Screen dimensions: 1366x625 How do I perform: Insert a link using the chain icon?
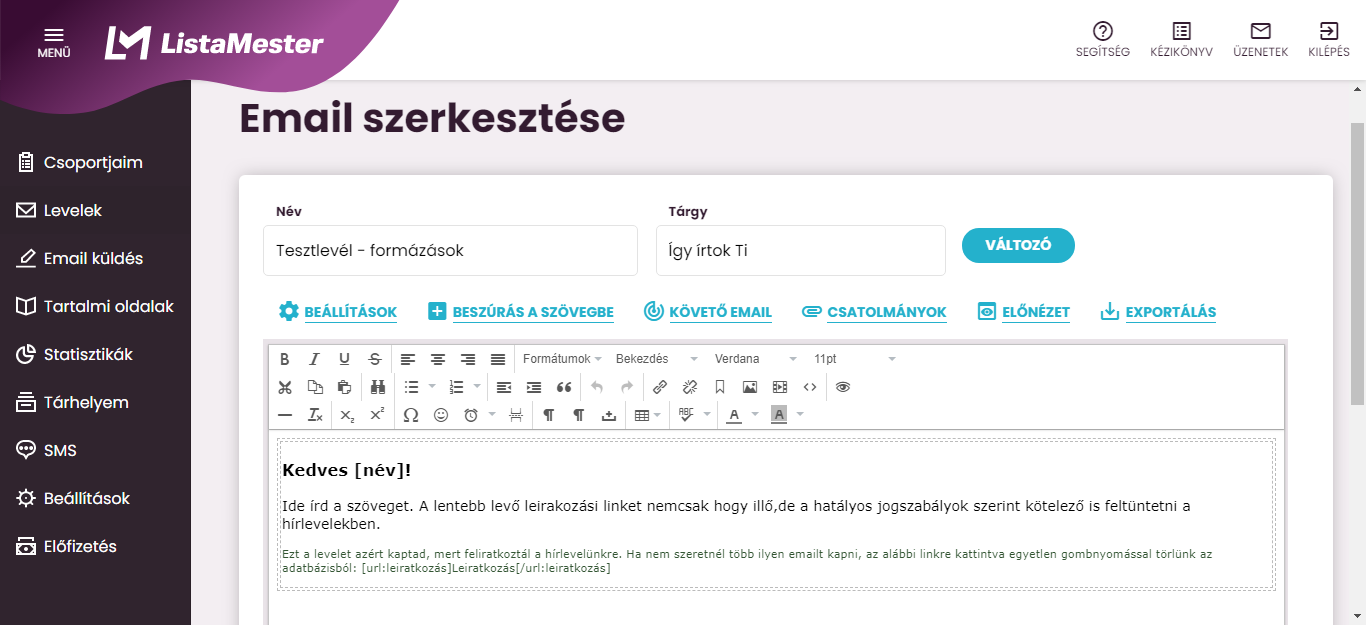point(660,387)
